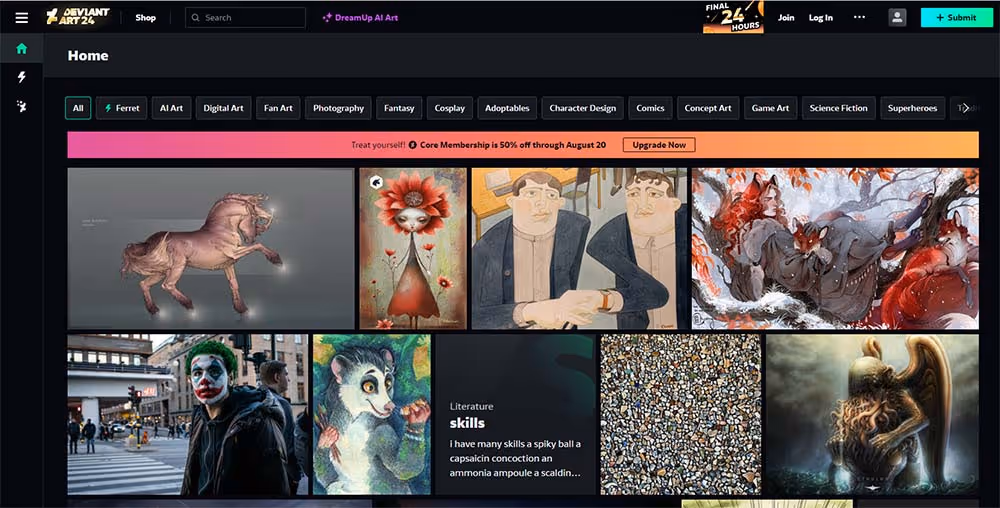This screenshot has height=508, width=1000.
Task: Select the Digital Art tag
Action: point(223,108)
